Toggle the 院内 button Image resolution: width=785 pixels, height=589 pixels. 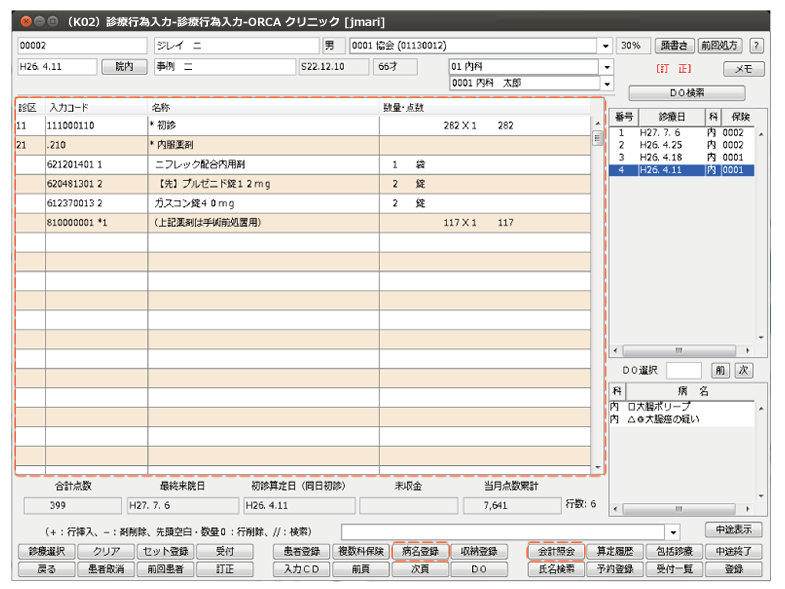pos(124,67)
